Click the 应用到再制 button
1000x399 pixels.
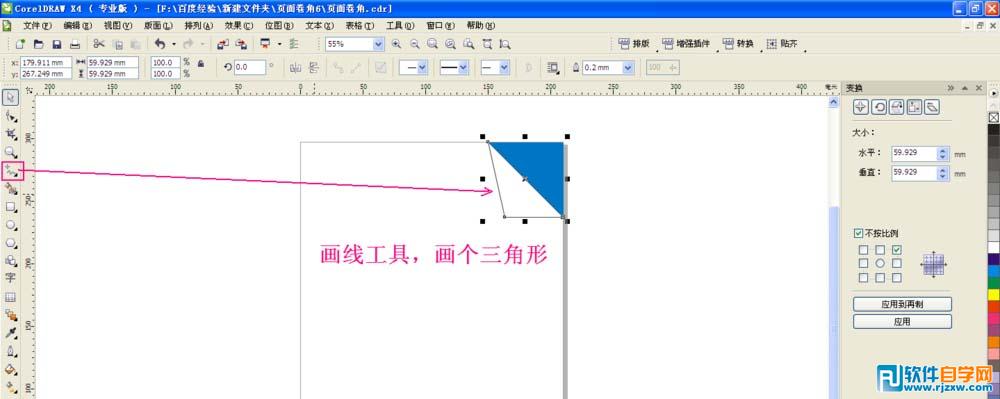(x=902, y=304)
